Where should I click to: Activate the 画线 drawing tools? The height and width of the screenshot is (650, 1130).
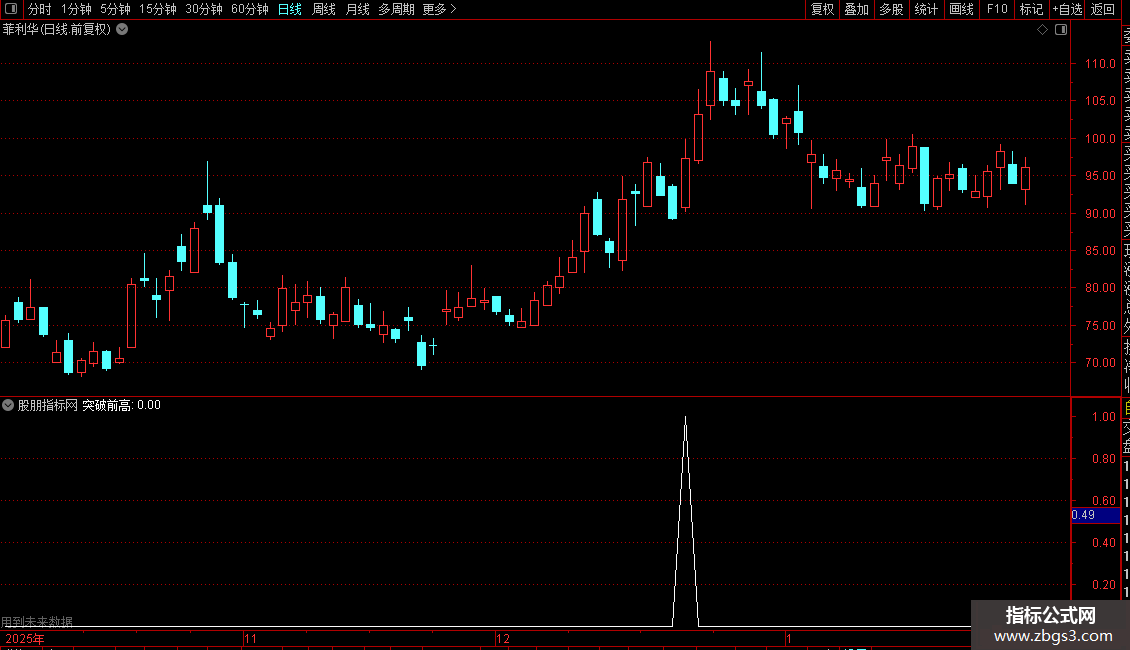961,9
